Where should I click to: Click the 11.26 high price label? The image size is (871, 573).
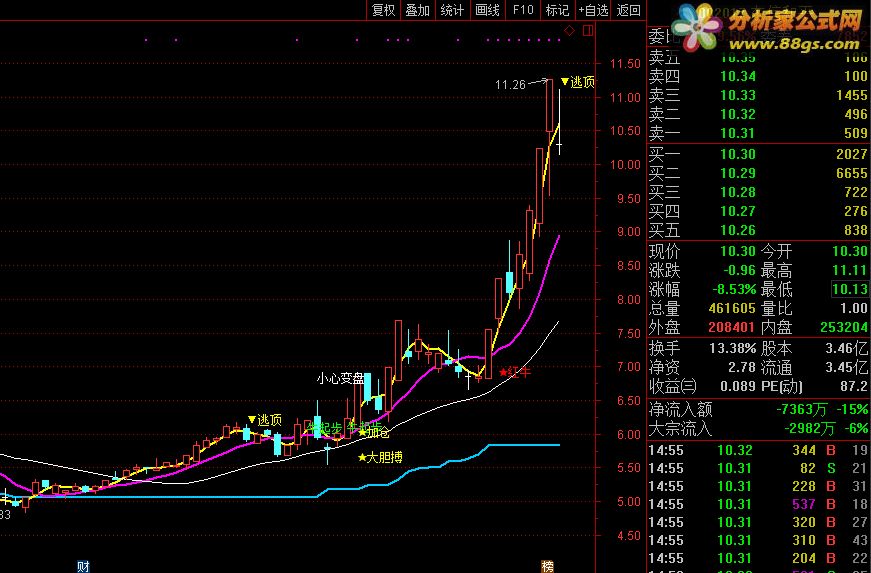tap(510, 85)
